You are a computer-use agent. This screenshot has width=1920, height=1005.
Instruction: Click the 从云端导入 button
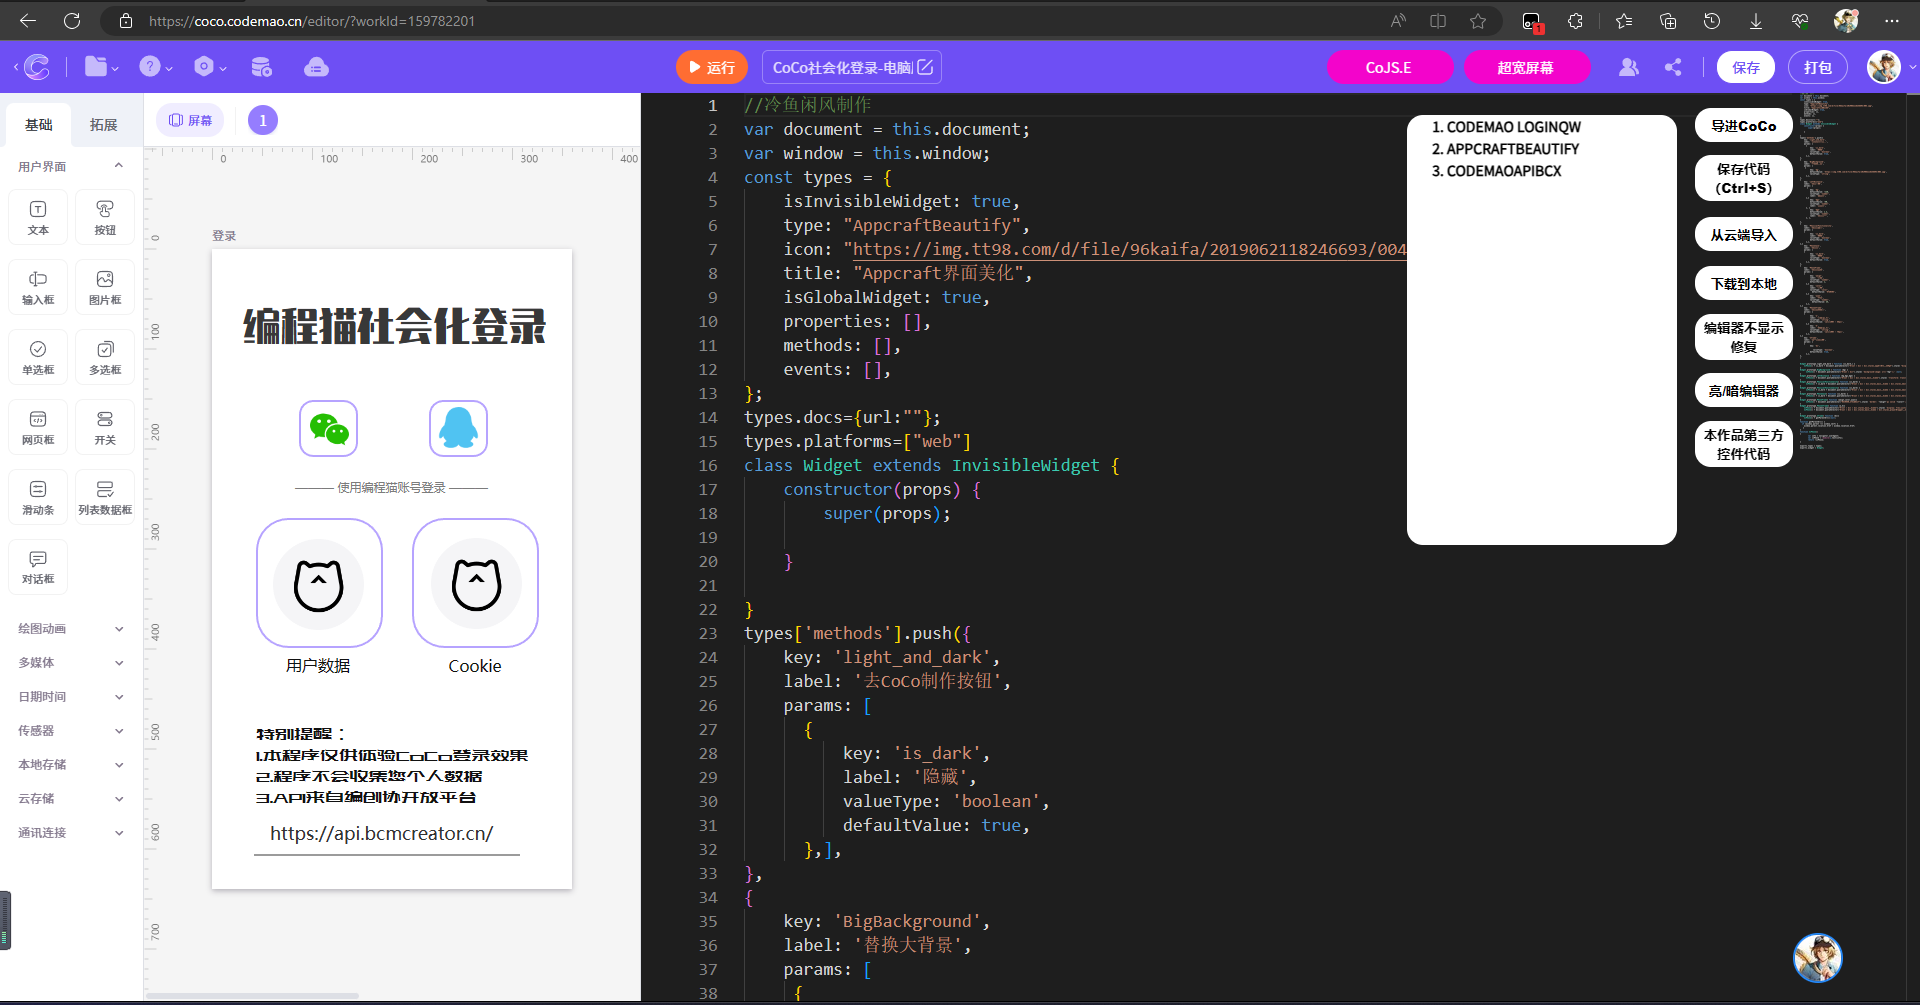click(x=1744, y=235)
